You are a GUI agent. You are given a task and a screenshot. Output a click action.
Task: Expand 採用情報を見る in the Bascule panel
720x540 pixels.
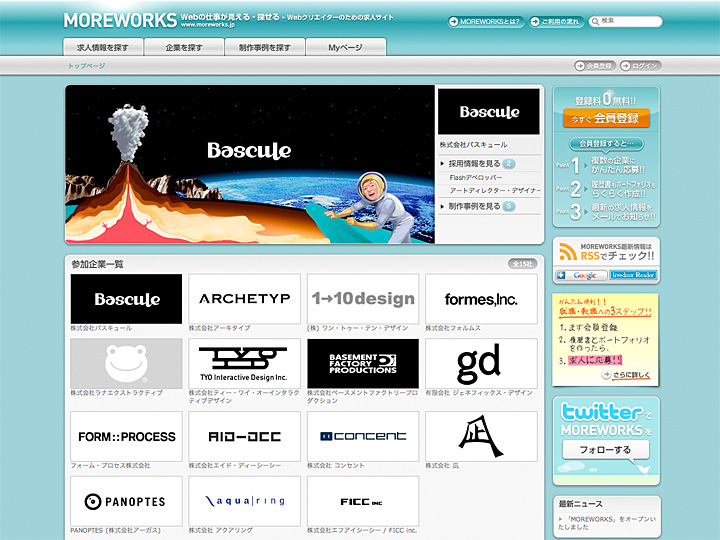(477, 163)
